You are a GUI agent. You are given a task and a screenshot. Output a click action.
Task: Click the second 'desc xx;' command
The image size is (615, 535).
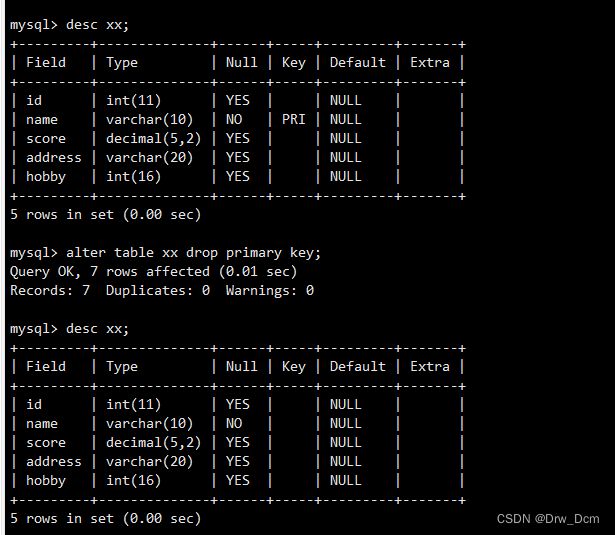click(97, 329)
